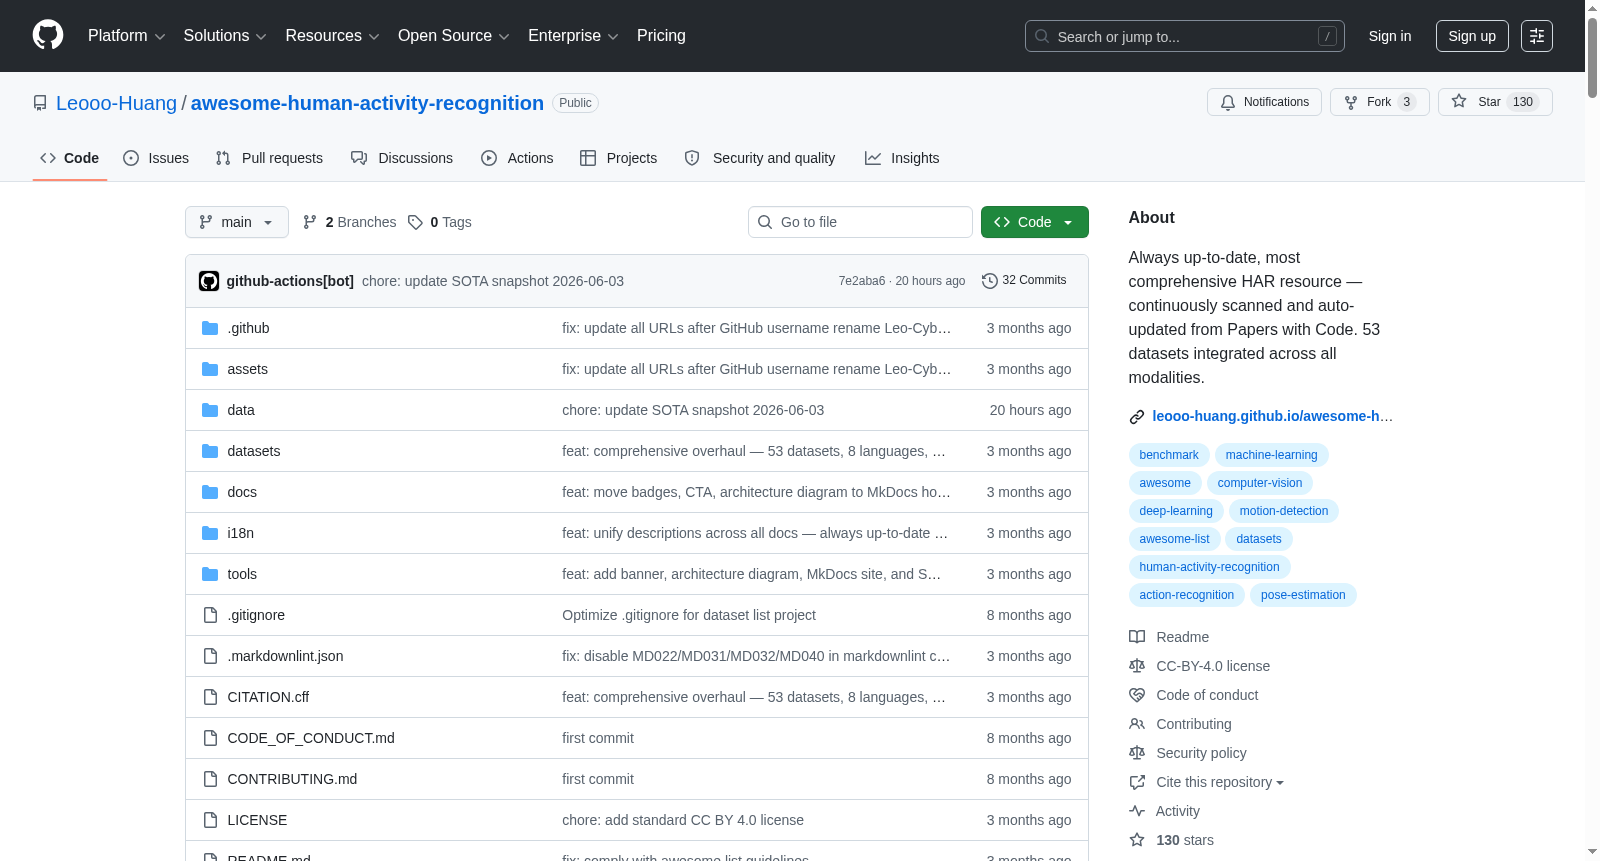Screen dimensions: 1600x861
Task: Open the datasets folder icon
Action: pyautogui.click(x=210, y=451)
